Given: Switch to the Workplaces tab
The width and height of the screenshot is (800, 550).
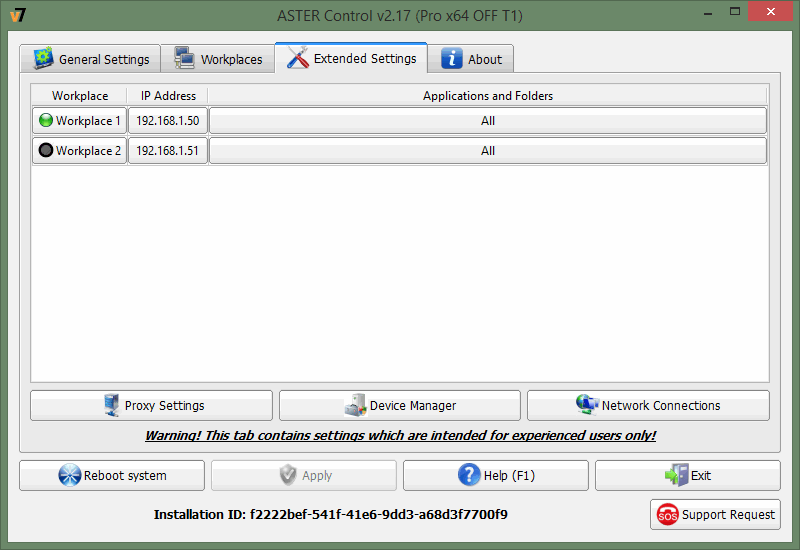Looking at the screenshot, I should point(218,59).
